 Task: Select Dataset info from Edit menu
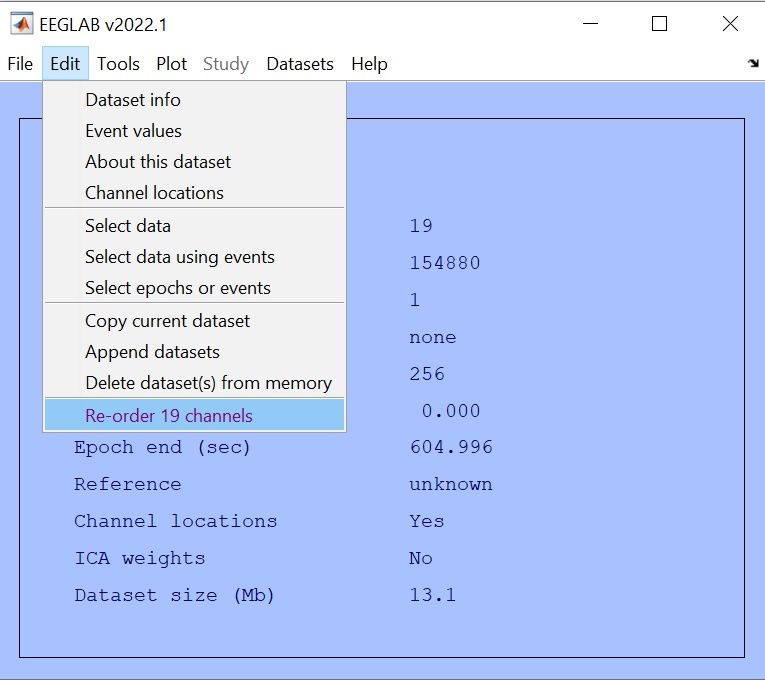coord(195,100)
